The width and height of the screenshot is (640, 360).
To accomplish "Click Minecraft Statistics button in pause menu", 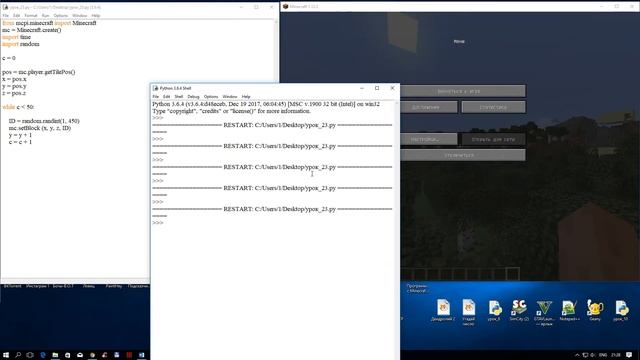I will click(x=493, y=107).
